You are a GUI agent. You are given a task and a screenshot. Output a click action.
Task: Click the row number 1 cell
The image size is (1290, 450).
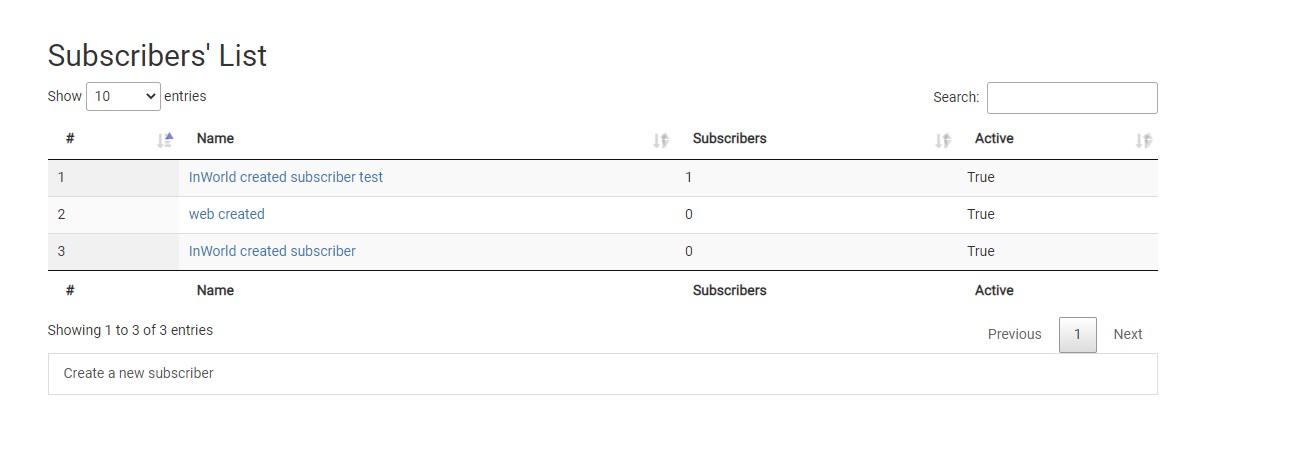point(61,177)
